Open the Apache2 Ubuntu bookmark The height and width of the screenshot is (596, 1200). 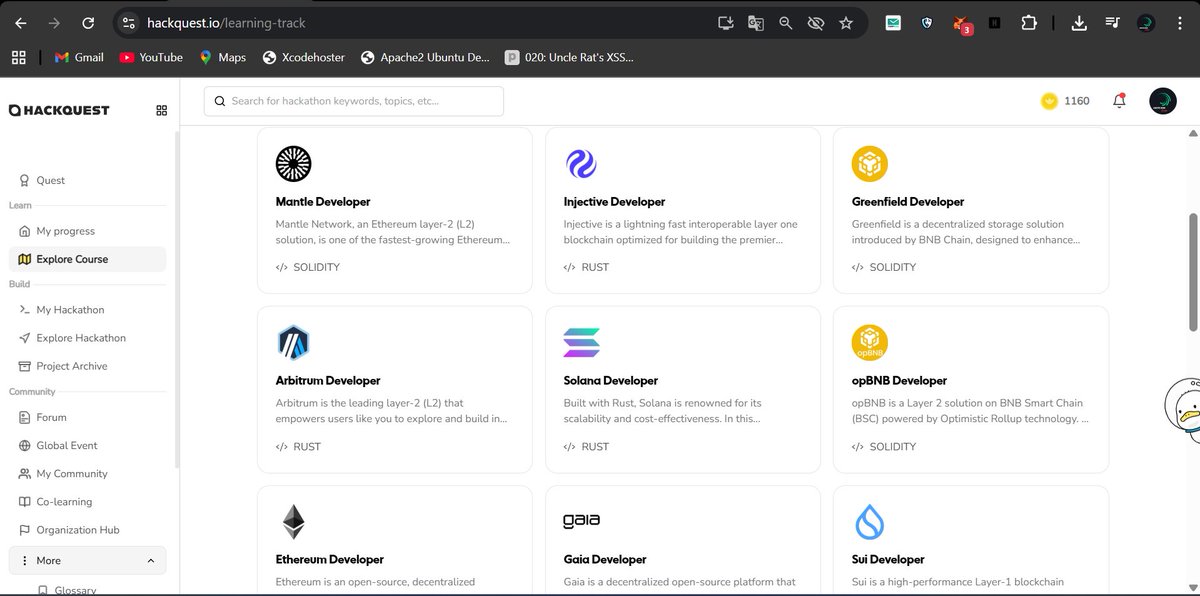(425, 57)
